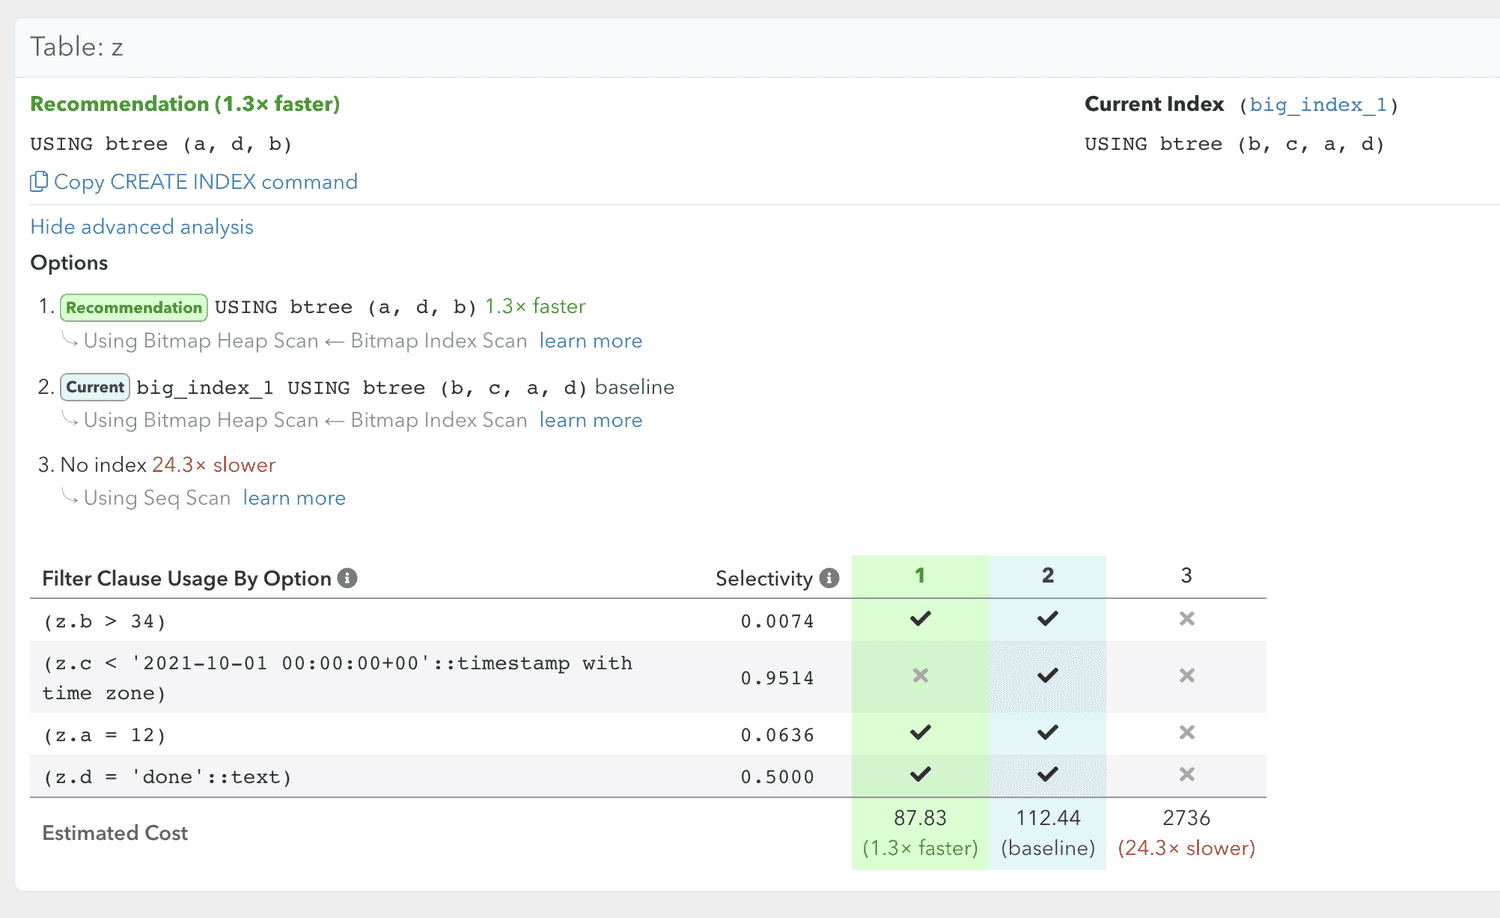This screenshot has width=1500, height=918.
Task: Open the big_index_1 current index link
Action: tap(1319, 104)
